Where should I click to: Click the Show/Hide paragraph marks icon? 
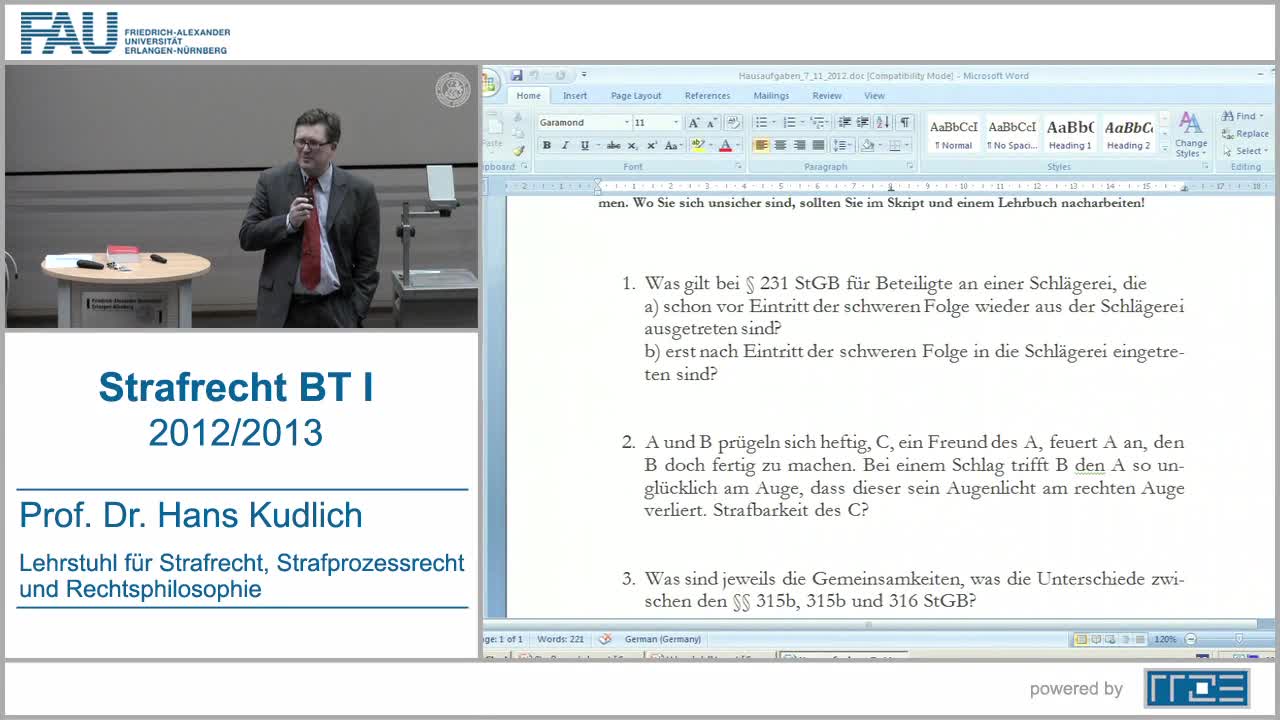(x=904, y=122)
